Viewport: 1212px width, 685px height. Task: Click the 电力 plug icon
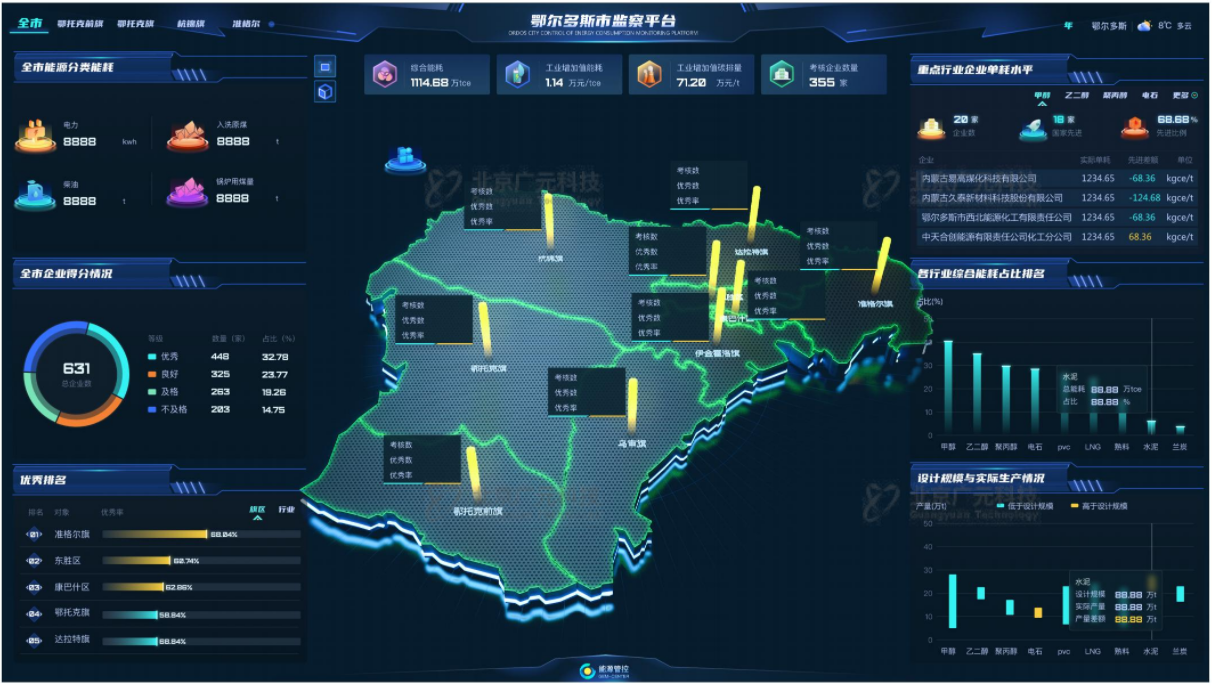coord(35,135)
